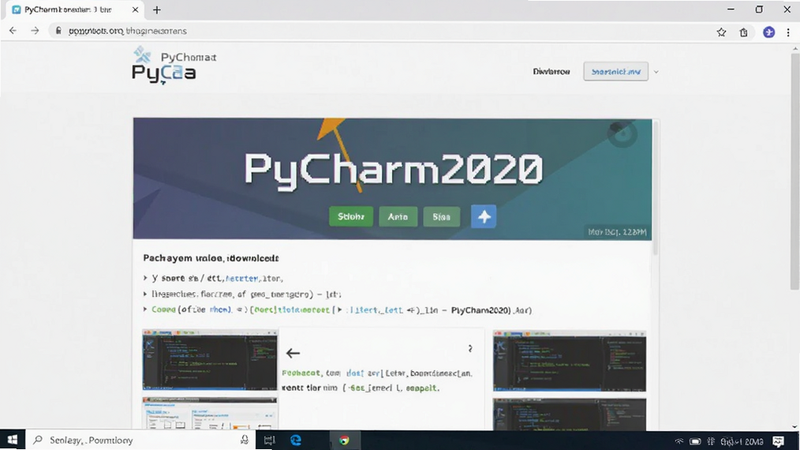The width and height of the screenshot is (800, 450).
Task: Open the top-right dark IDE screenshot thumbnail
Action: click(x=569, y=361)
